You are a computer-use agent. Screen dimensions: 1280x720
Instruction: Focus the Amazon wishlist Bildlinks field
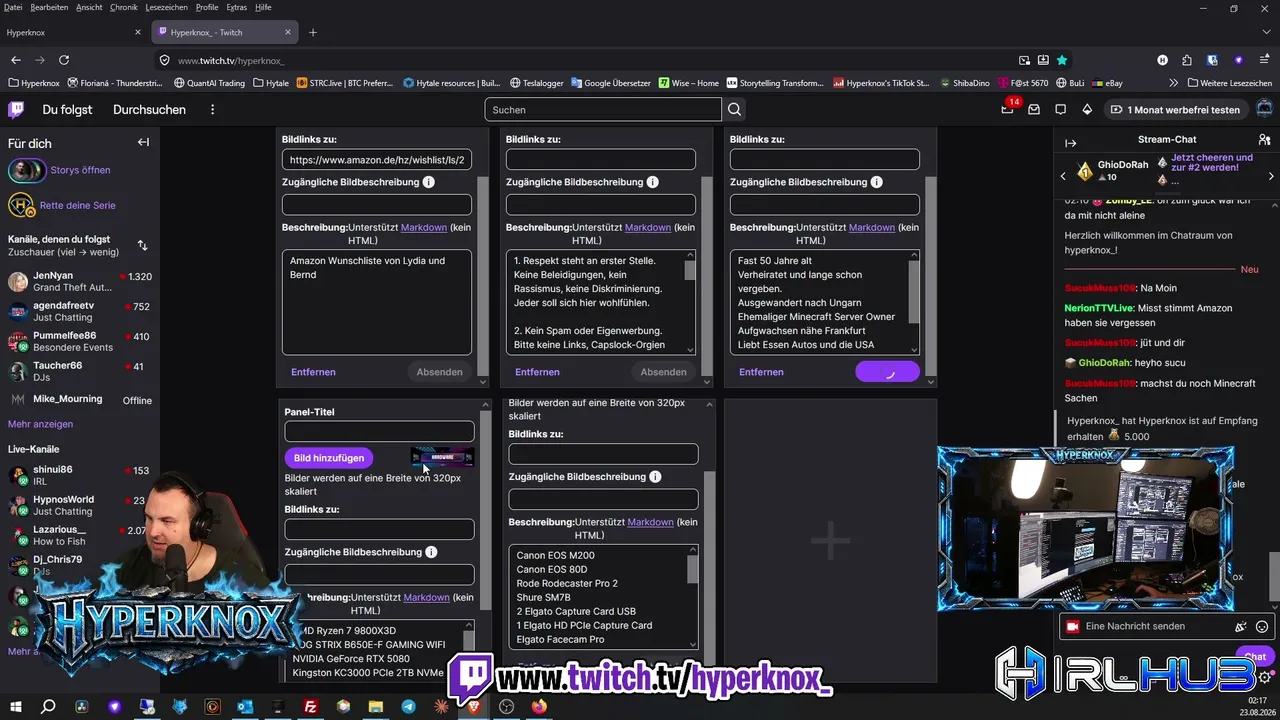point(377,160)
